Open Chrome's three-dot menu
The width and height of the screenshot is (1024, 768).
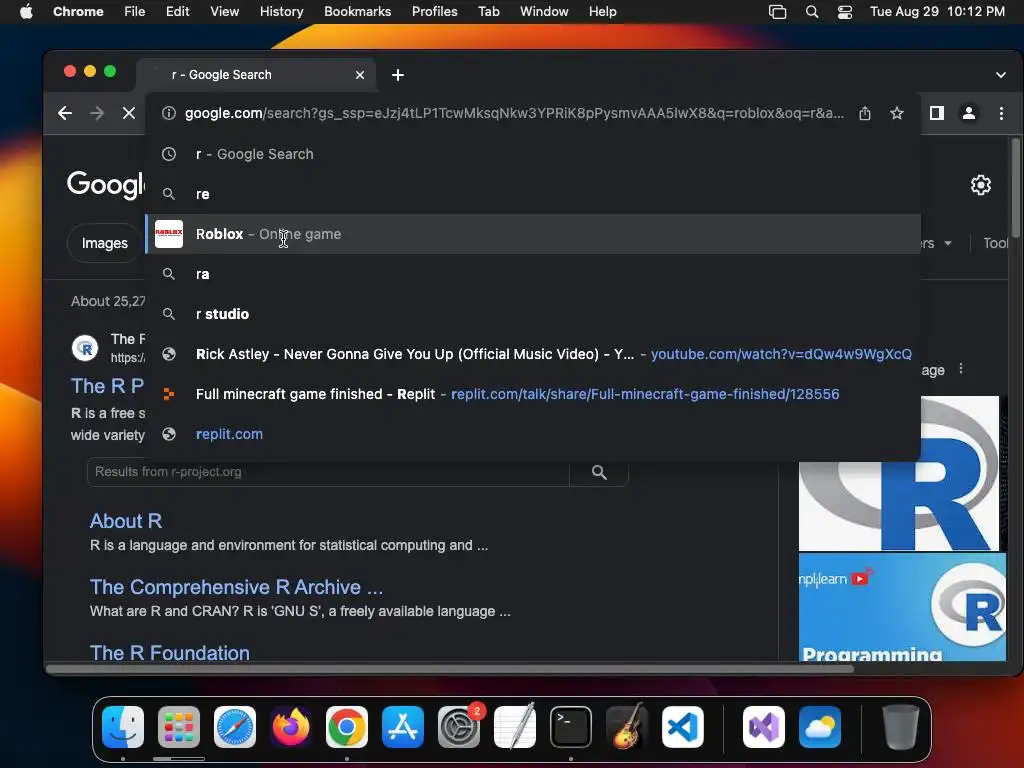pos(1001,113)
